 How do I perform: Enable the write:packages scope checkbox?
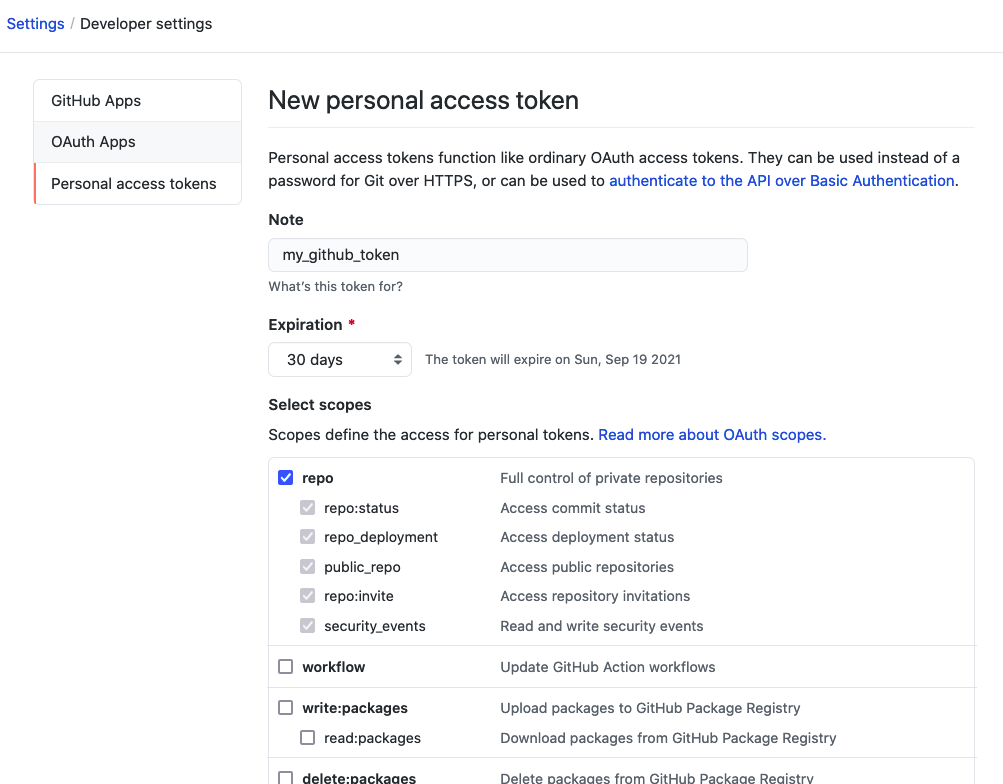click(x=285, y=708)
